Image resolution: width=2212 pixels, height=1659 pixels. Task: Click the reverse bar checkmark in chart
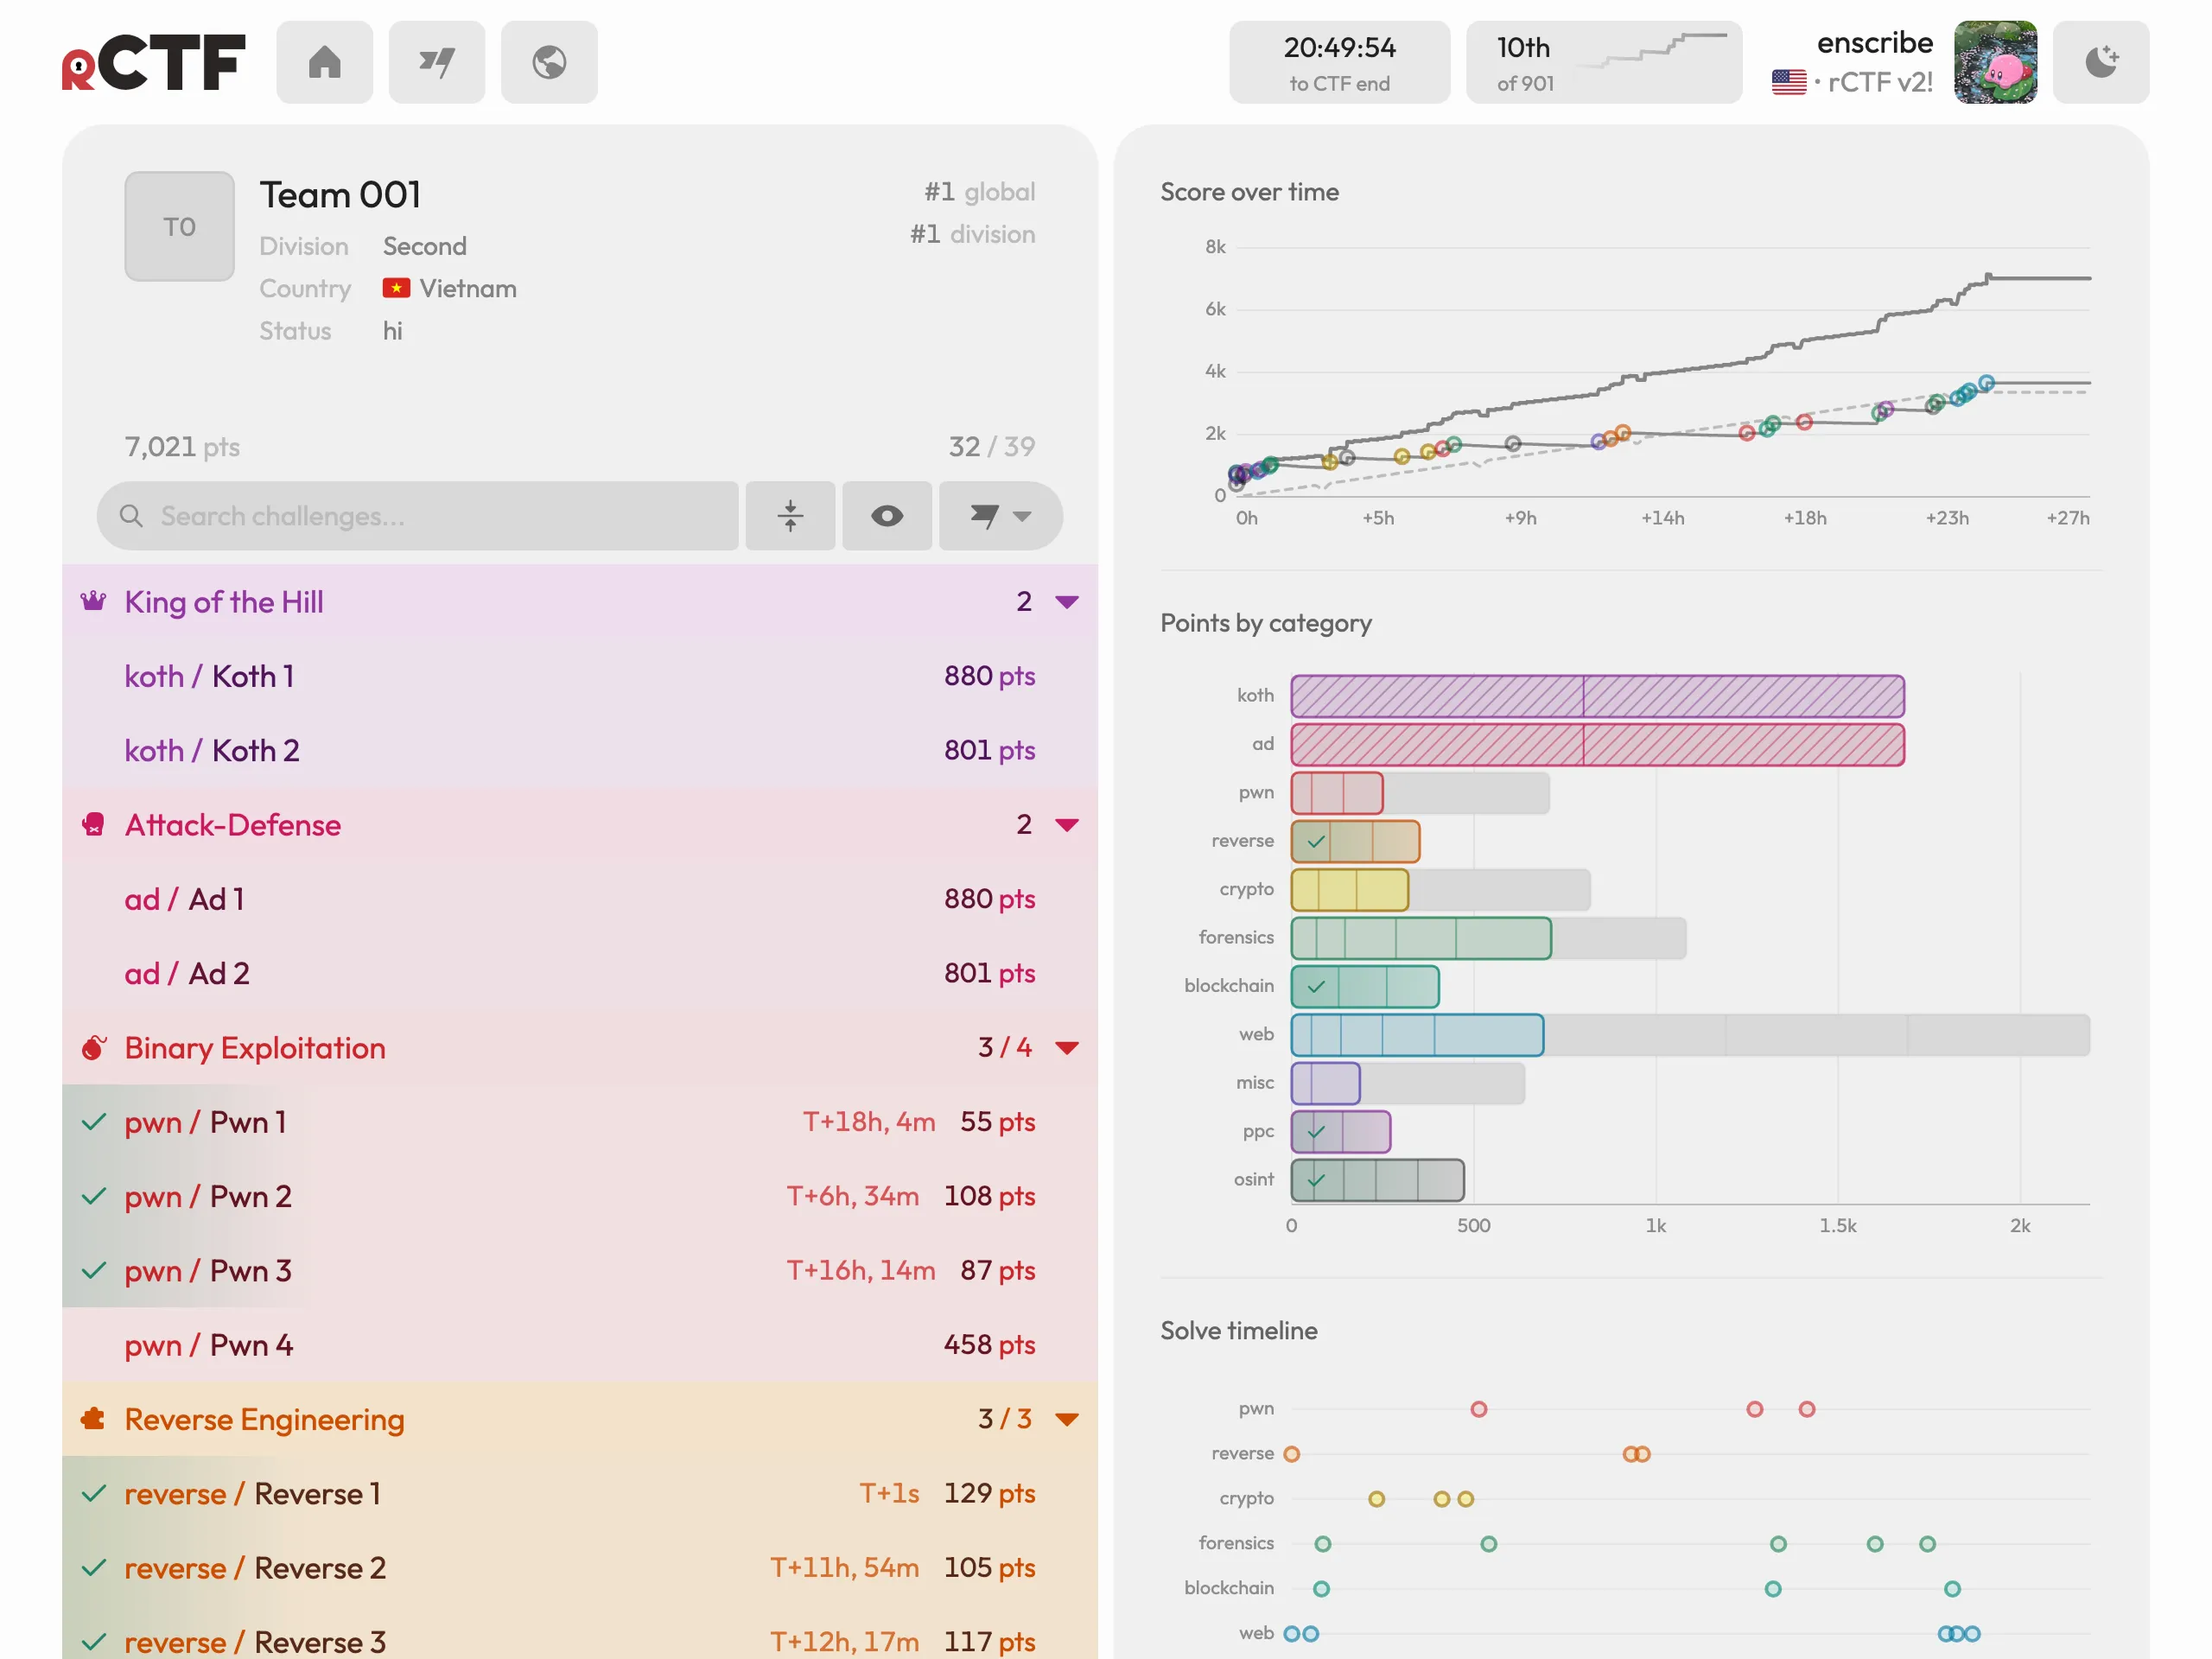pyautogui.click(x=1316, y=841)
